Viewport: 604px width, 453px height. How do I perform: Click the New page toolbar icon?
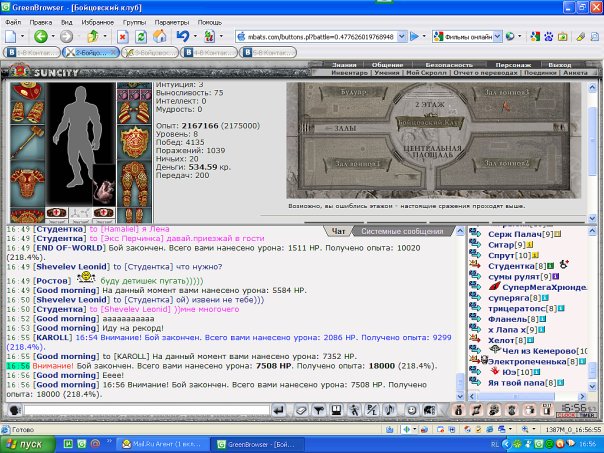click(x=10, y=37)
